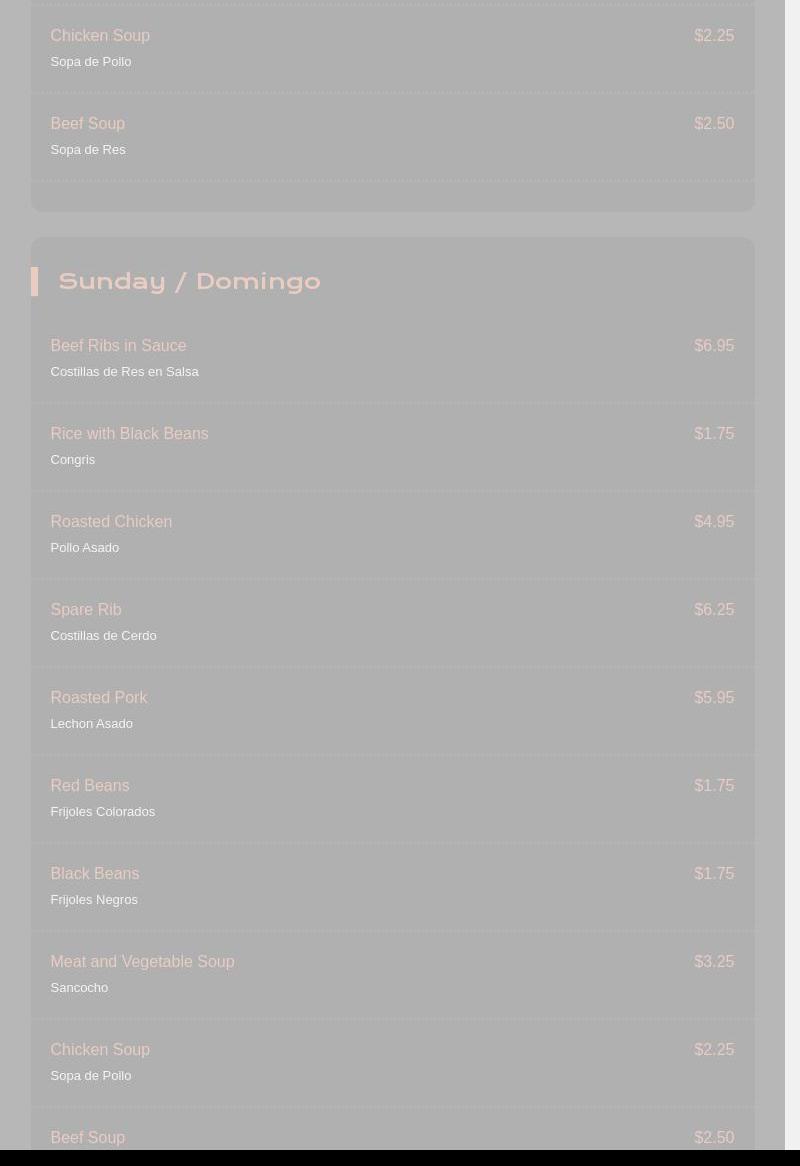Click the Red Beans menu item
Image resolution: width=800 pixels, height=1166 pixels.
pos(89,786)
